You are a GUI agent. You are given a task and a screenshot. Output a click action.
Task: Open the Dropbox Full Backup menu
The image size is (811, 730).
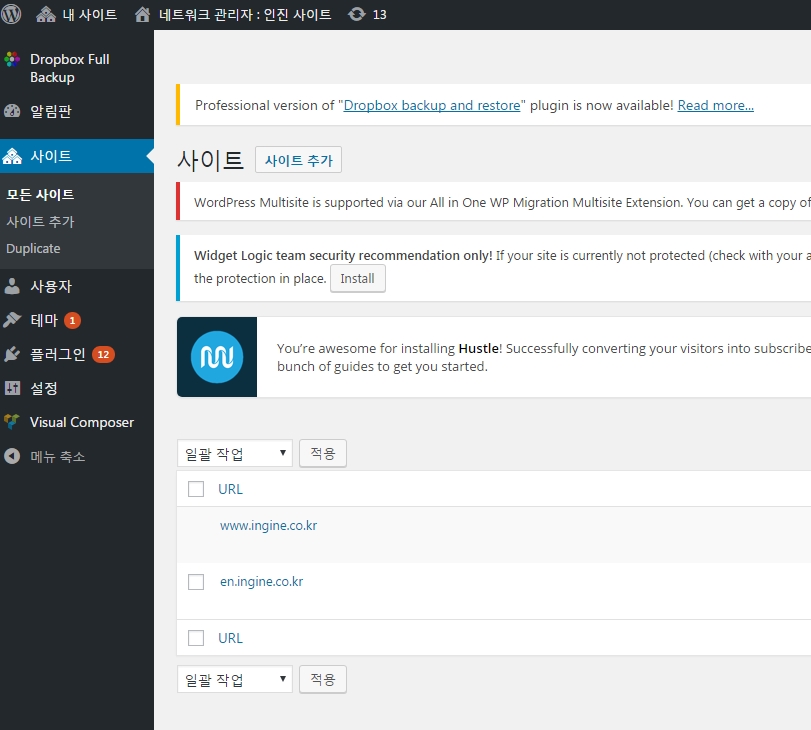pos(69,68)
